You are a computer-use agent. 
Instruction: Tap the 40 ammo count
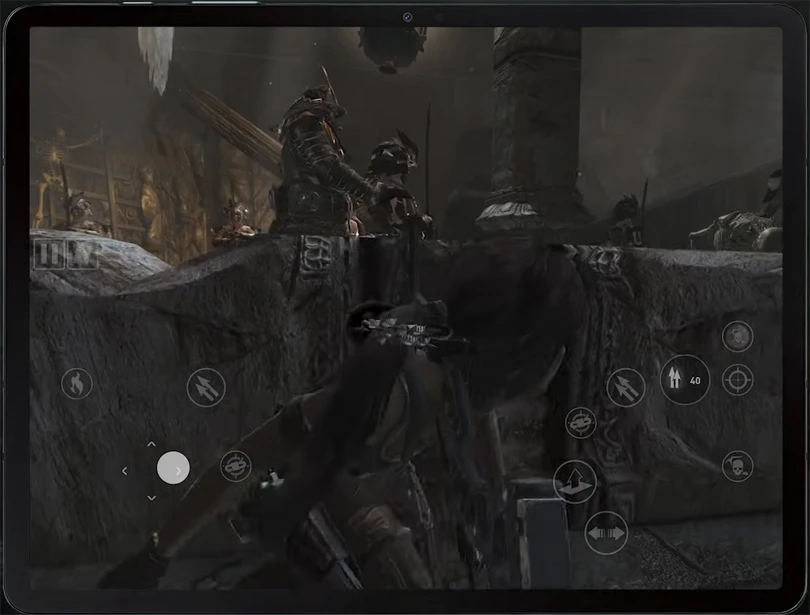point(695,381)
